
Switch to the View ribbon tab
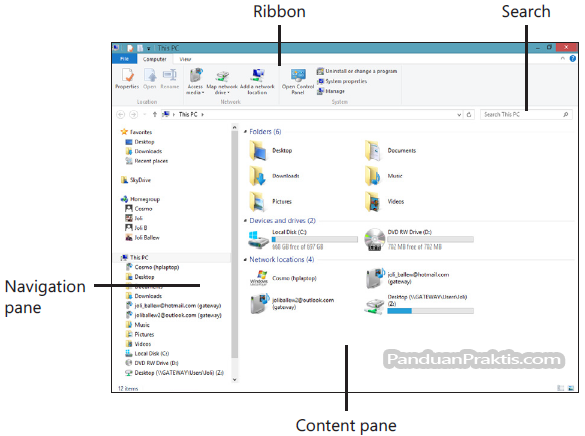pos(185,59)
